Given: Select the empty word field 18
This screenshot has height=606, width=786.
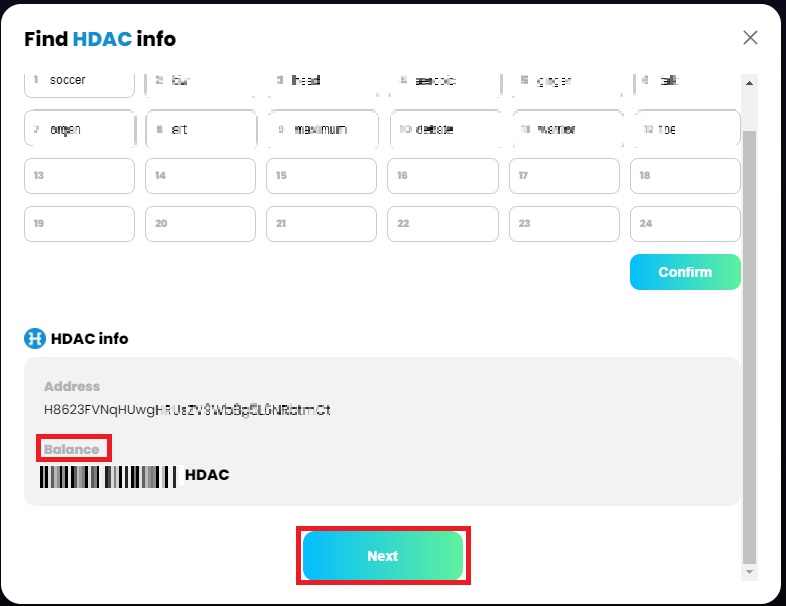Looking at the screenshot, I should point(686,175).
